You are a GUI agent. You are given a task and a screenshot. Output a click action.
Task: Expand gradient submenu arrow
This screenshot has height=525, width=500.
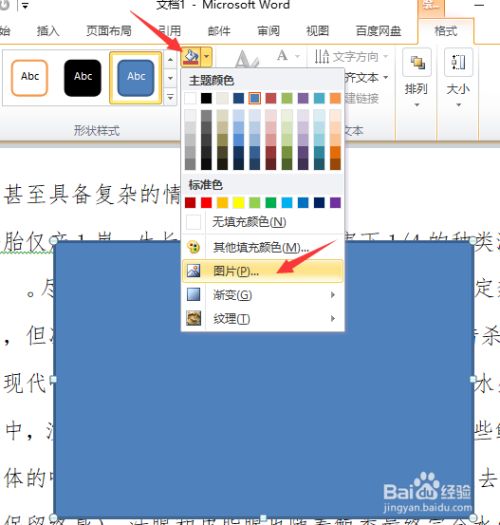333,295
